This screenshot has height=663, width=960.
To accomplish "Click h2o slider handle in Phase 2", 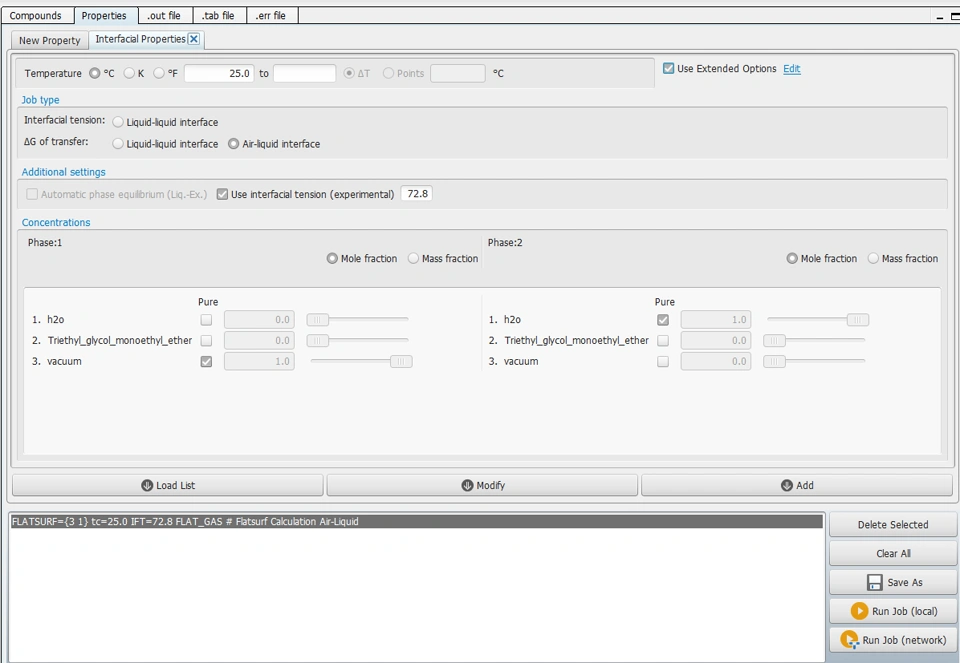I will coord(858,320).
